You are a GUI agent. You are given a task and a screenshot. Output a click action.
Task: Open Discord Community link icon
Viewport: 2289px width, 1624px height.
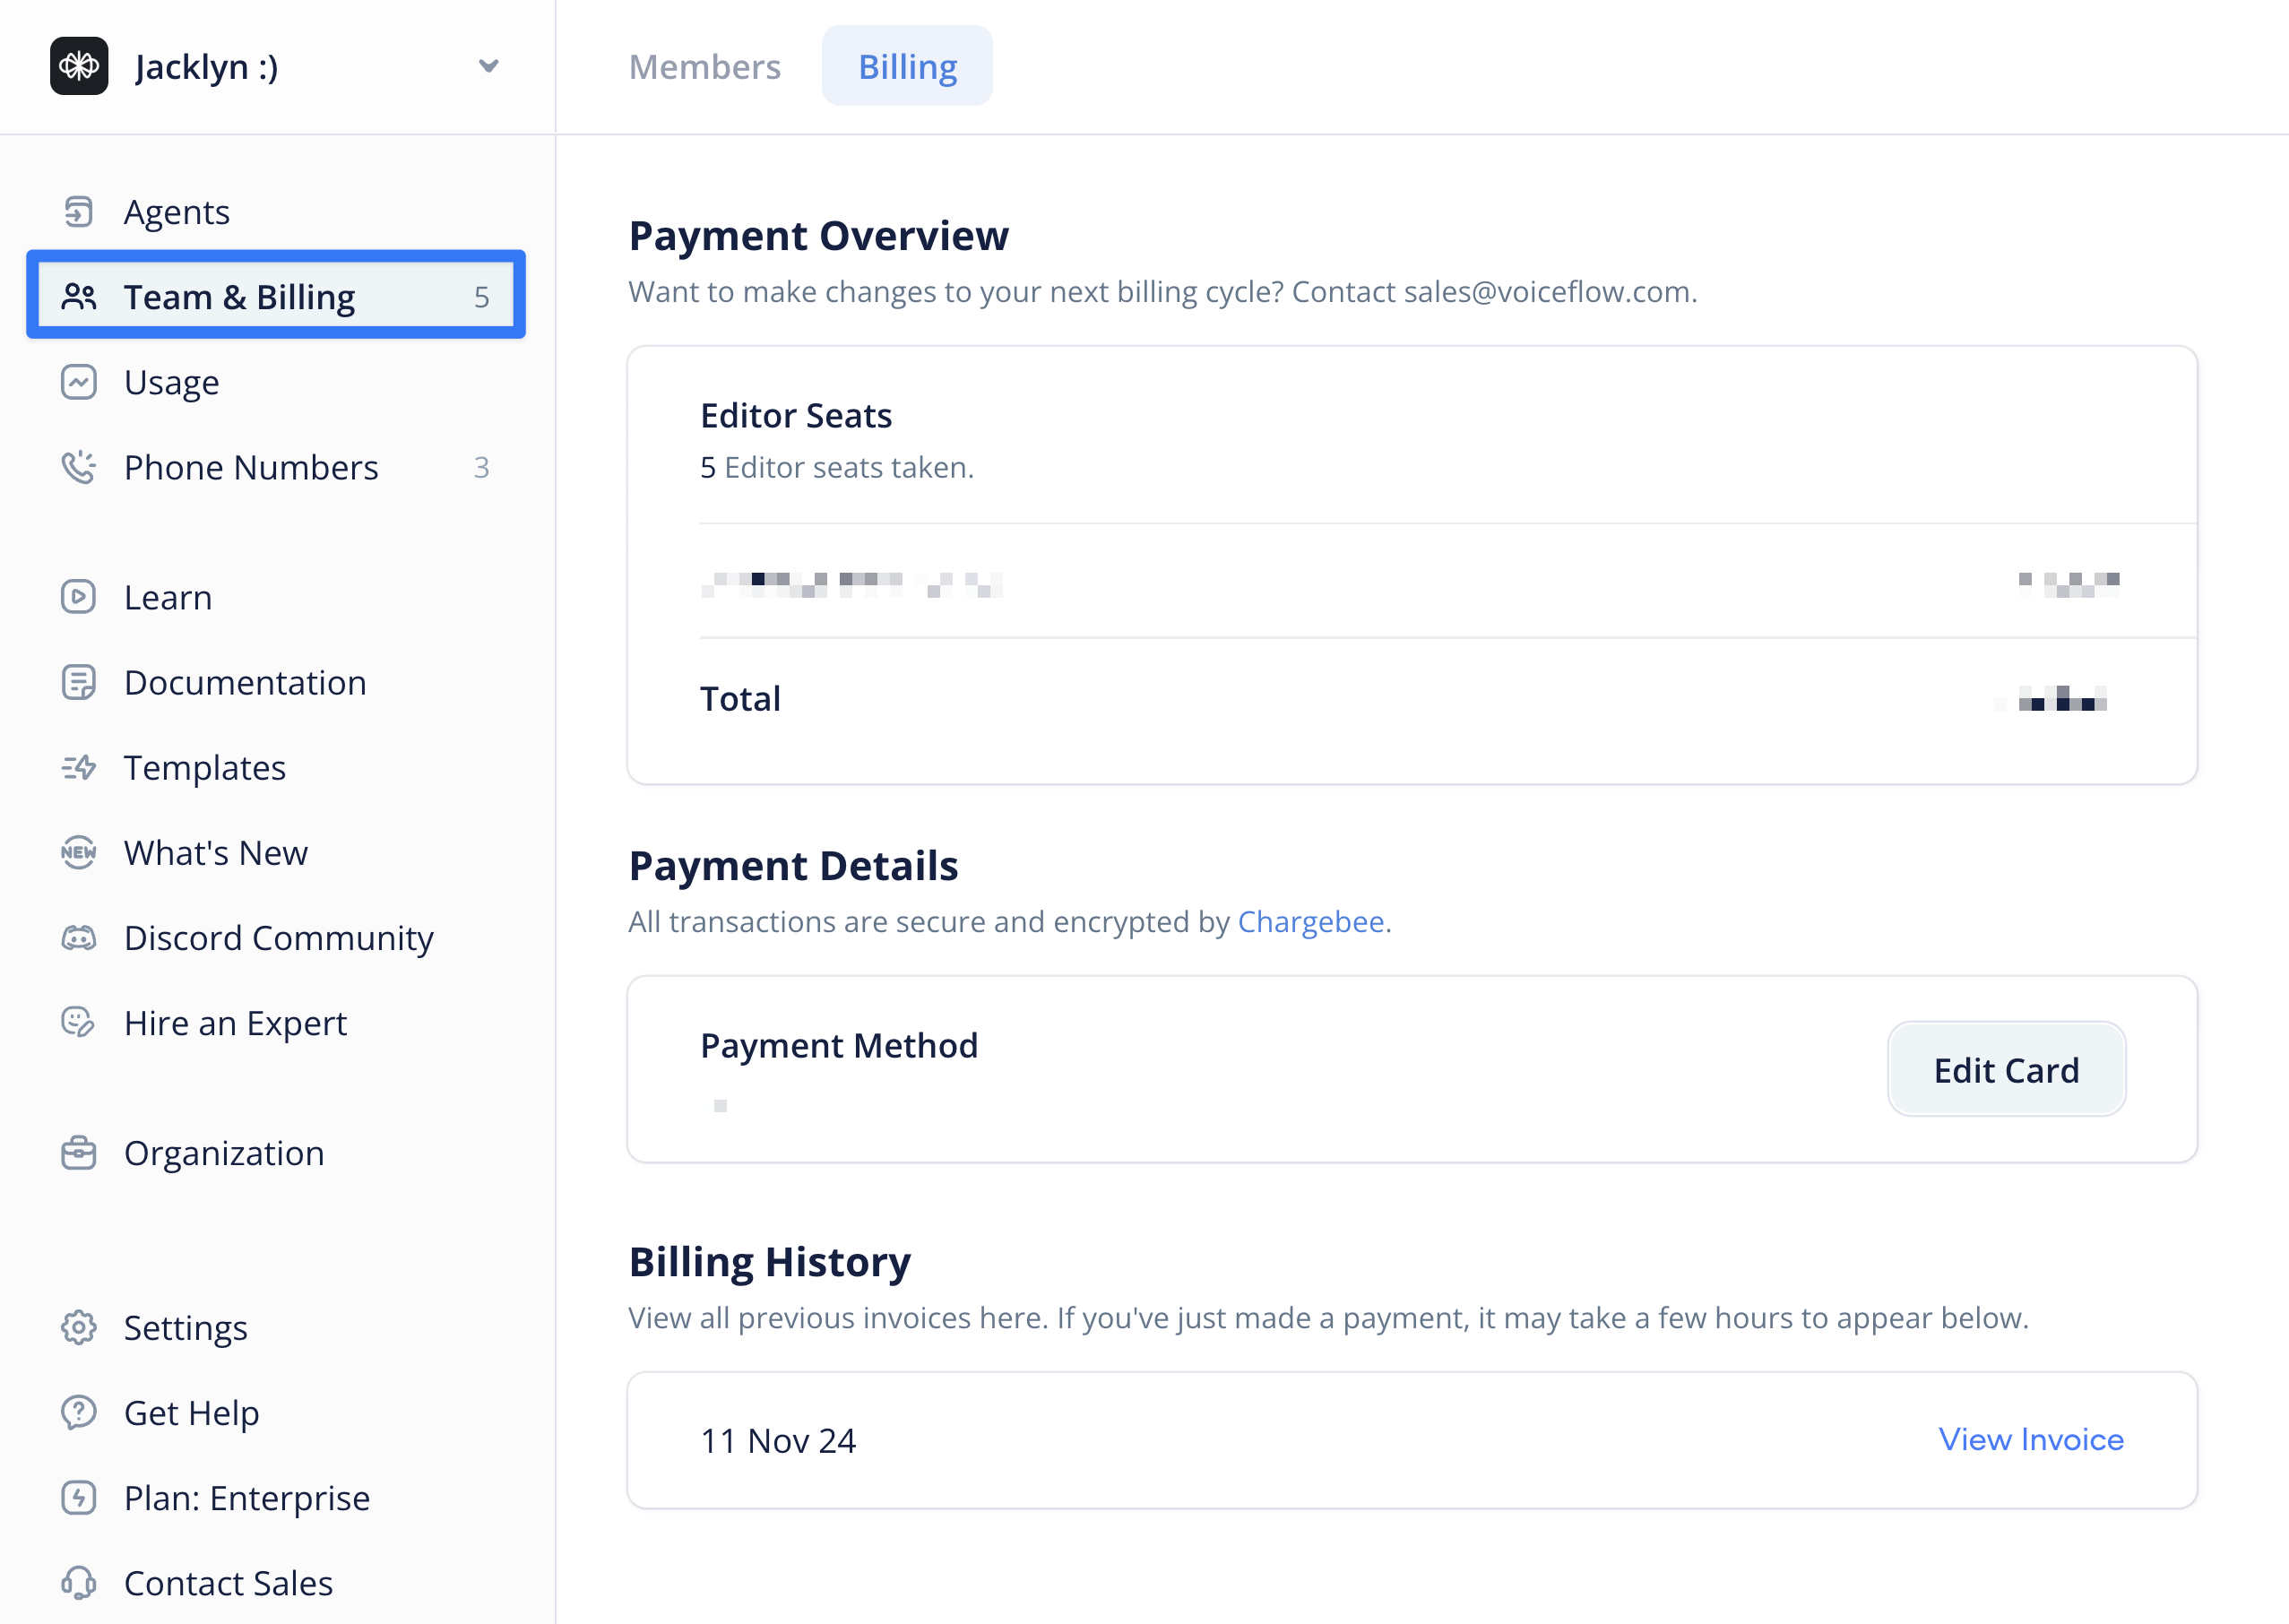[78, 937]
